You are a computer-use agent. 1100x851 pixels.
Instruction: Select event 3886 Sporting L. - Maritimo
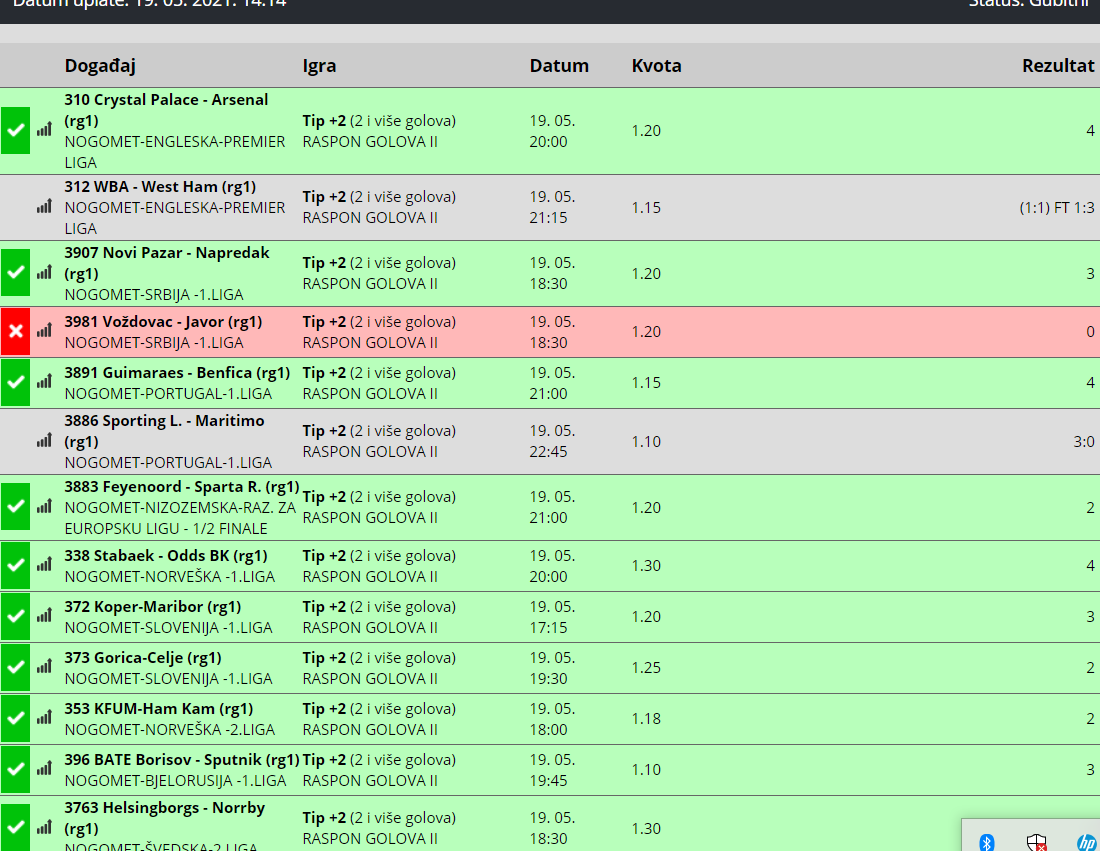coord(165,431)
